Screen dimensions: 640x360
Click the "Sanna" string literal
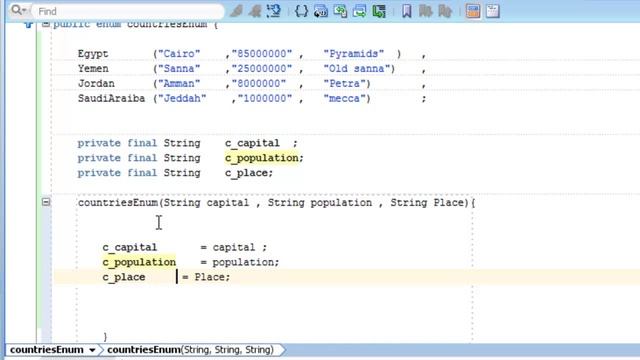(179, 69)
